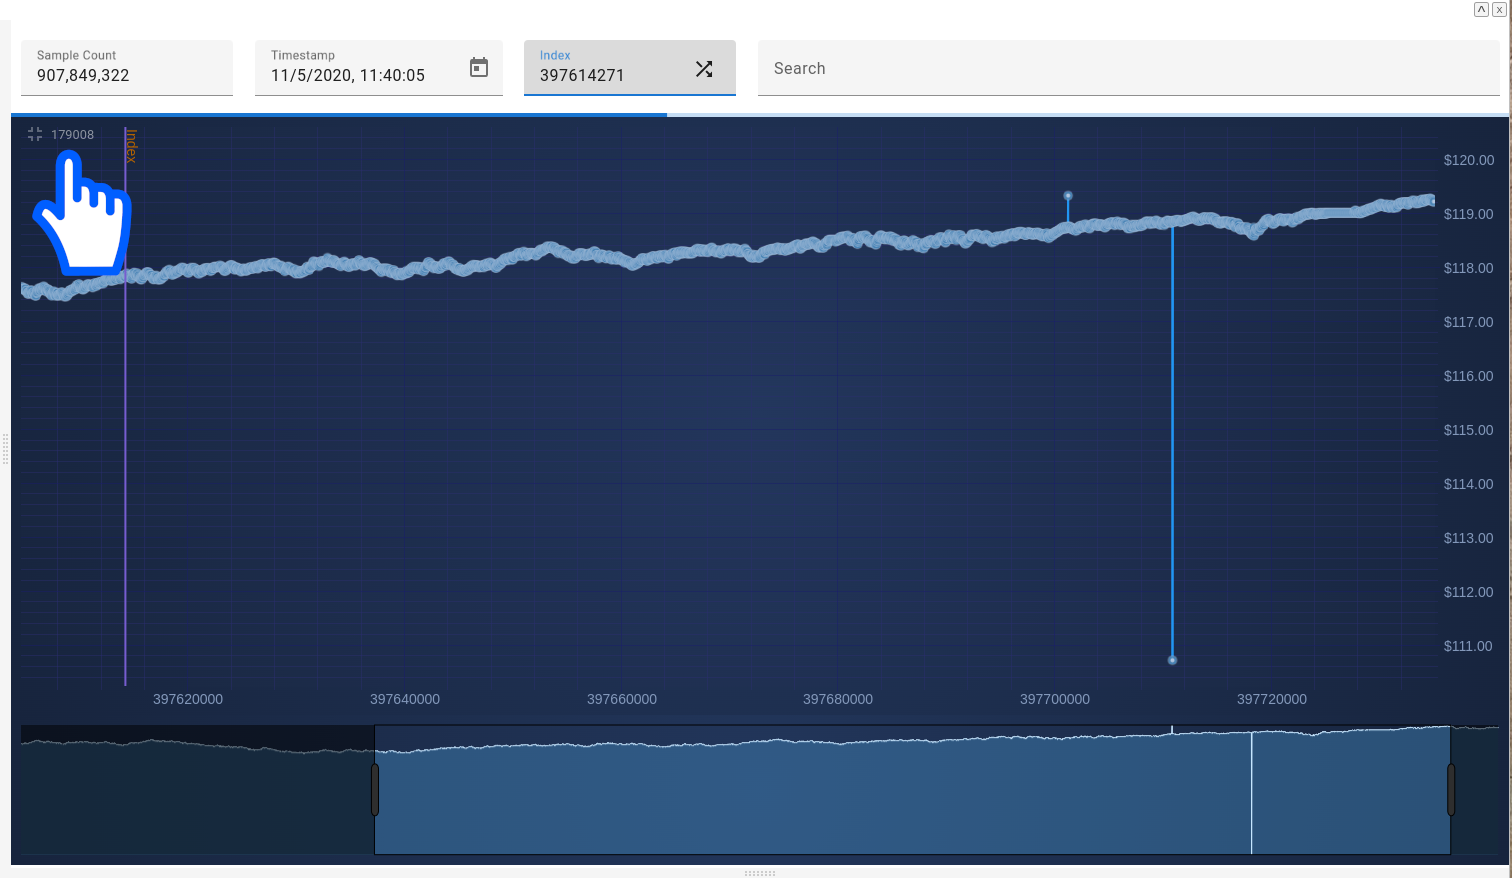
Task: Click the 397660000 x-axis label
Action: tap(621, 699)
